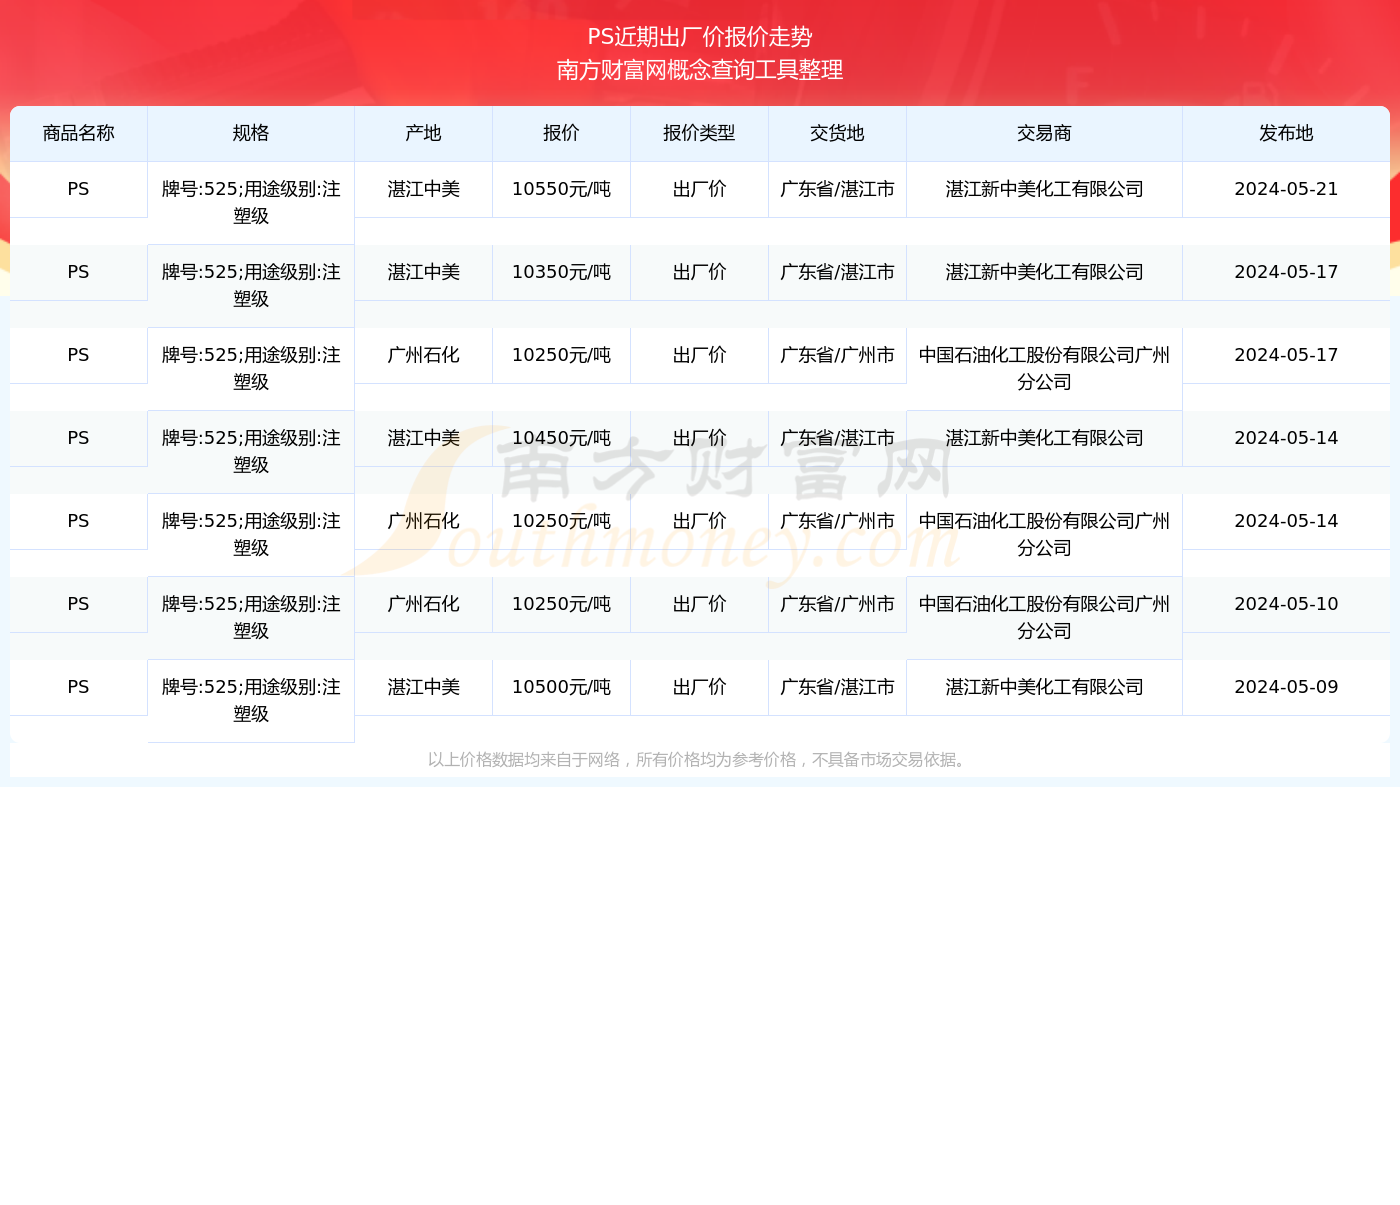Viewport: 1400px width, 1205px height.
Task: Click 出厂价 in the 2024-05-09 row
Action: pyautogui.click(x=699, y=687)
